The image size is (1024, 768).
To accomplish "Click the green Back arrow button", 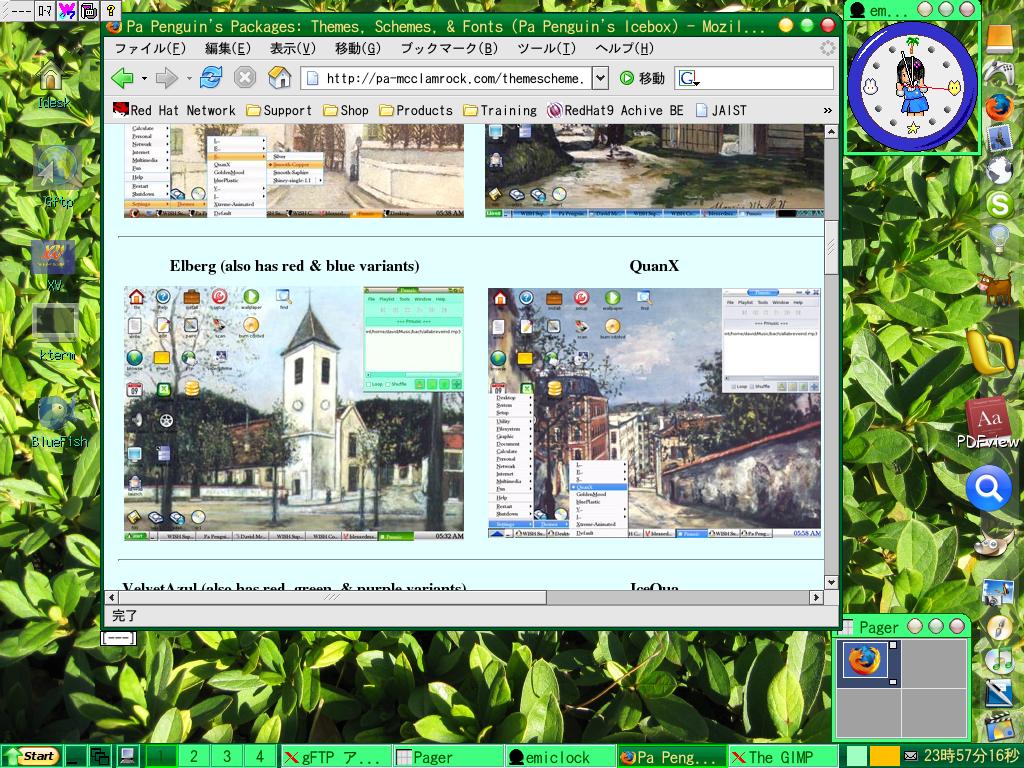I will [x=122, y=78].
